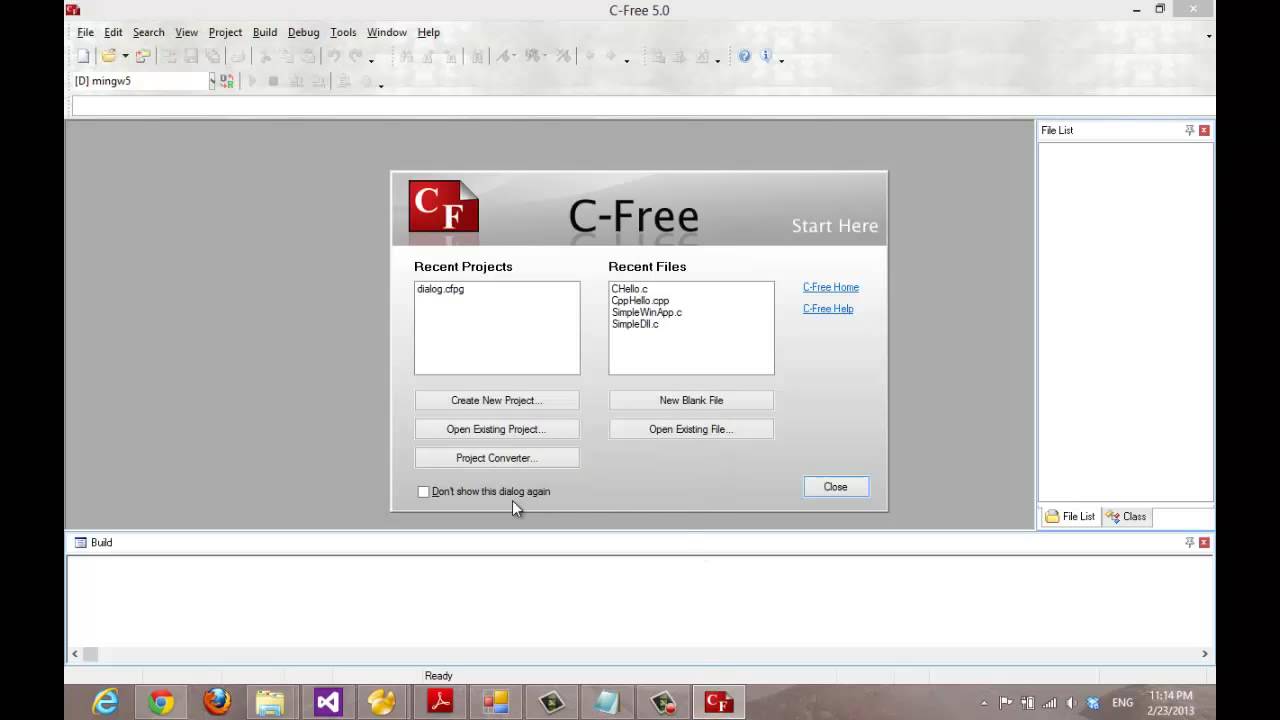Select CppHello.cpp in Recent Files
This screenshot has height=720, width=1280.
click(x=641, y=300)
